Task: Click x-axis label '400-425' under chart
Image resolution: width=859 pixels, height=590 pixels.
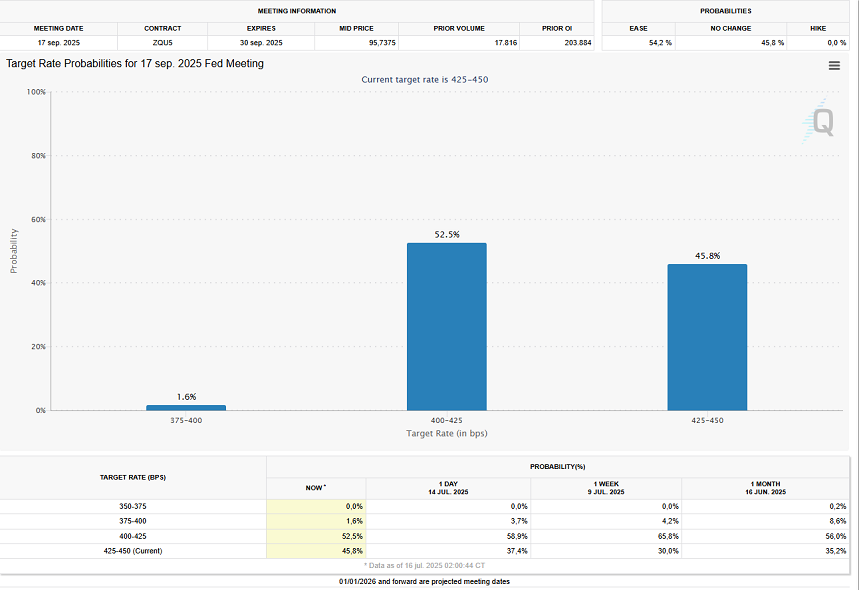Action: [446, 421]
